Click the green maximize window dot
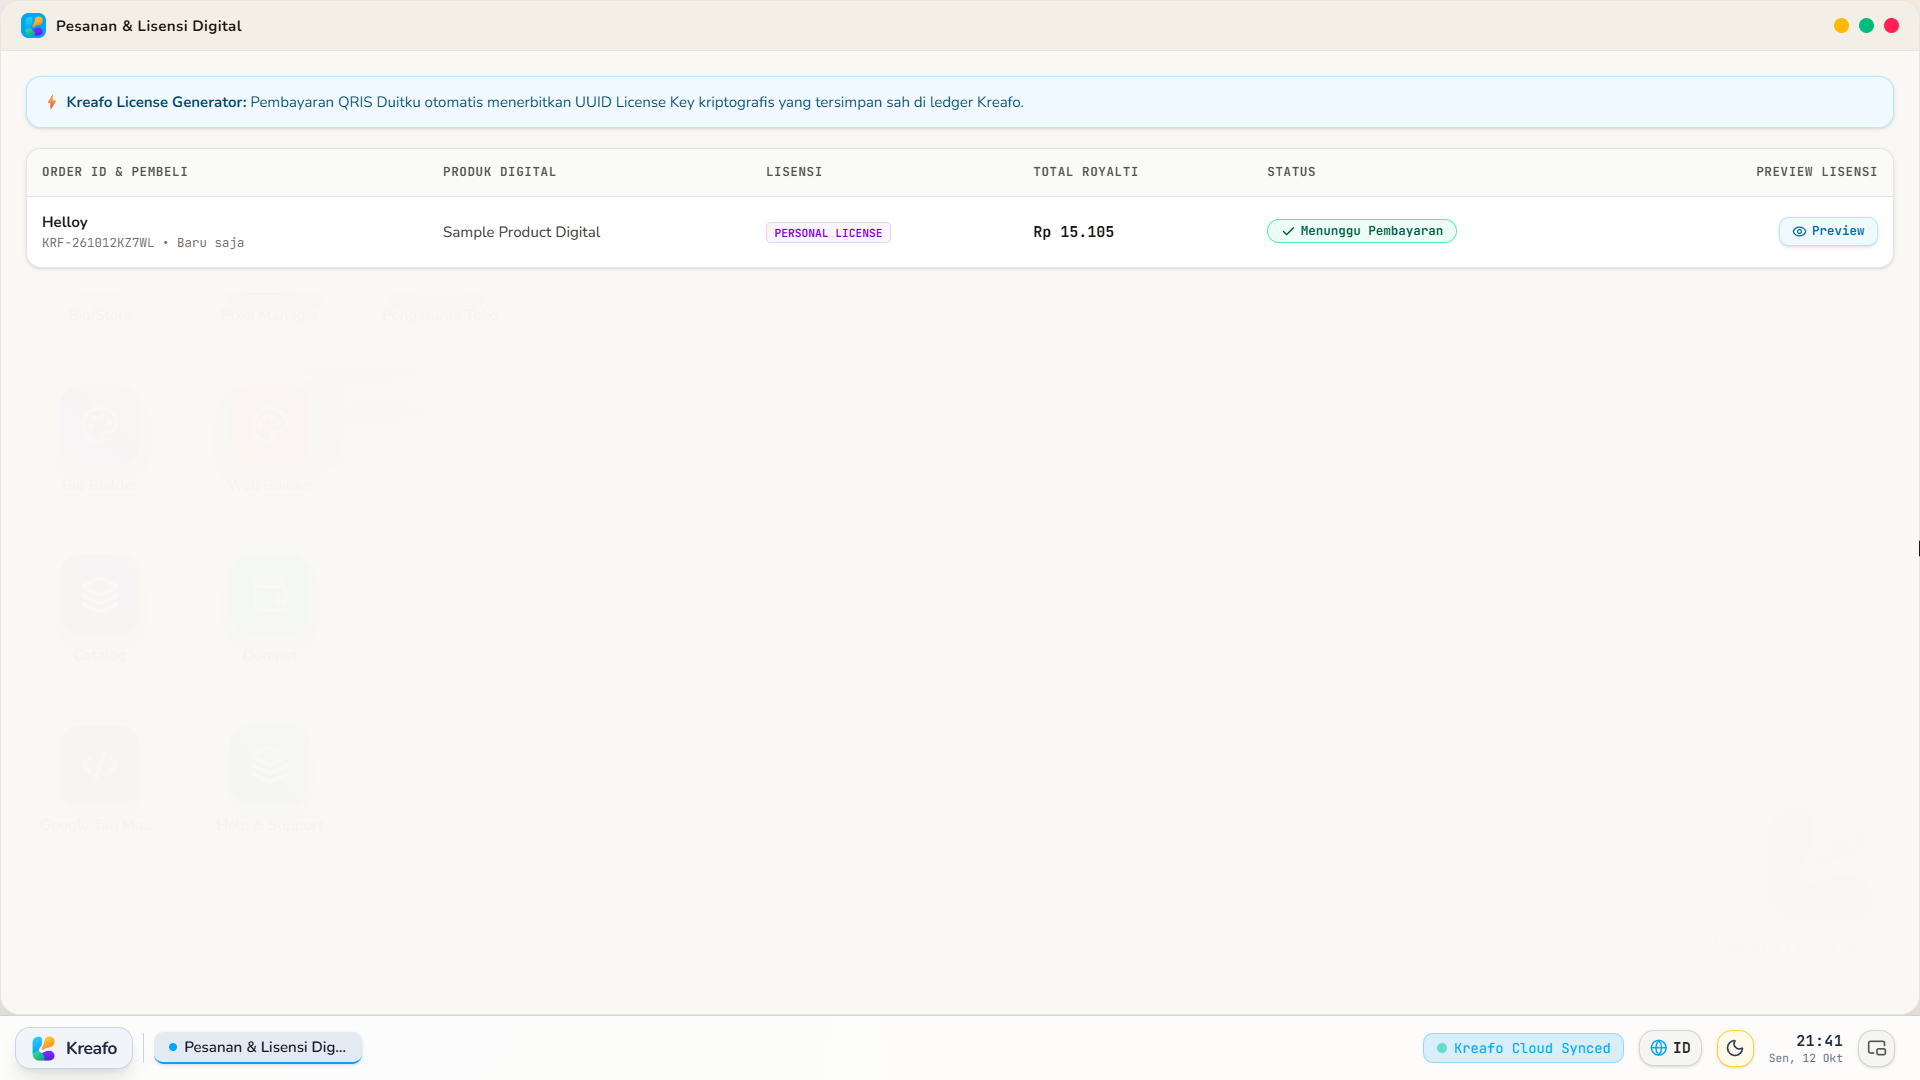Image resolution: width=1920 pixels, height=1080 pixels. [1866, 26]
